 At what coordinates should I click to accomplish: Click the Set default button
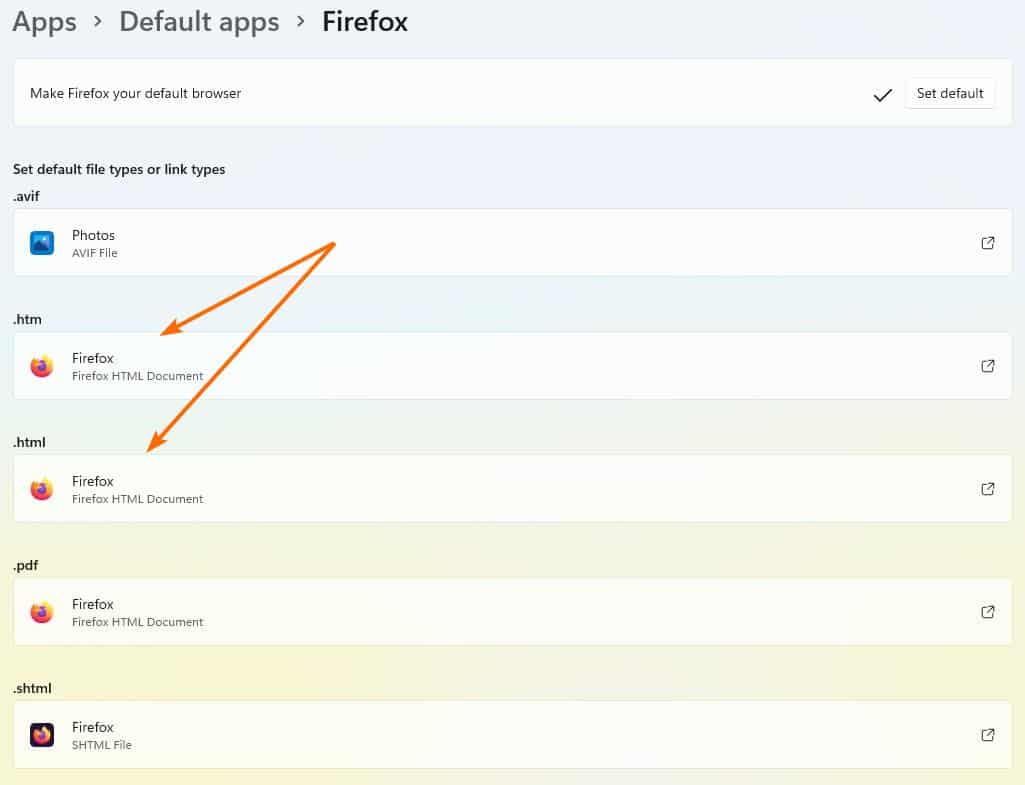[x=949, y=93]
